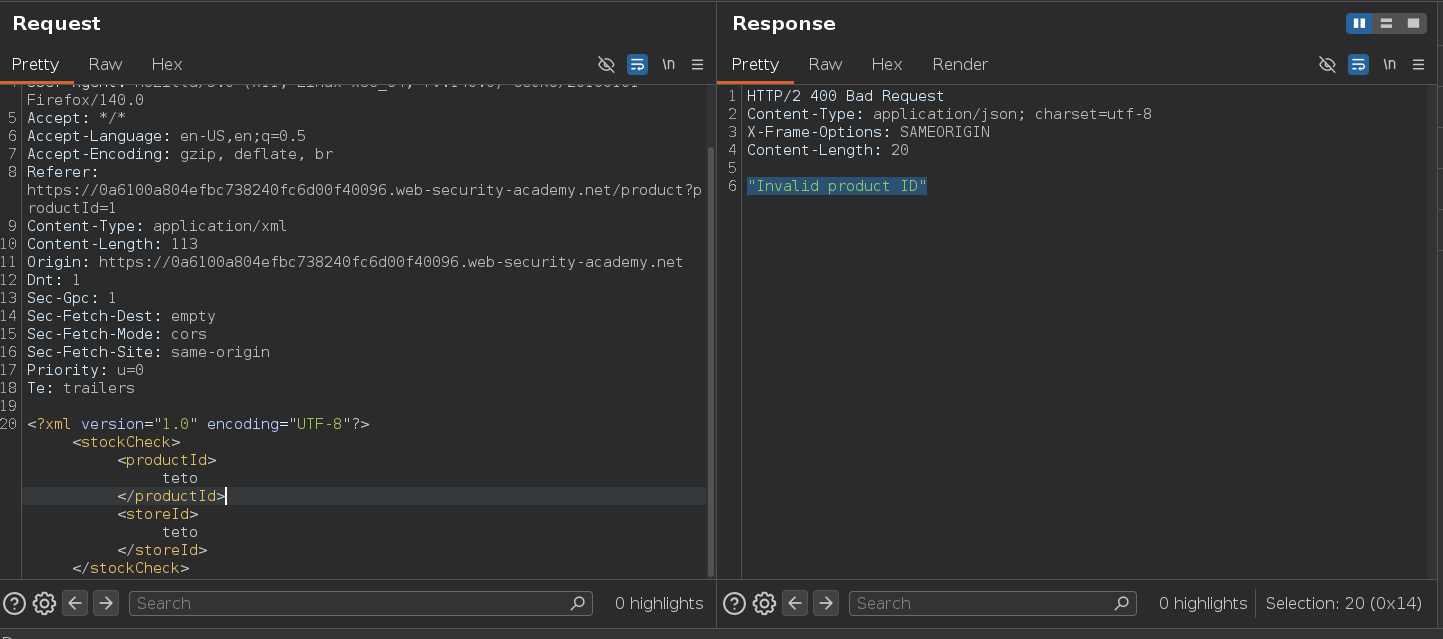Click 'Sec-Fetch-Site: same-origin' header
This screenshot has height=639, width=1443.
[x=148, y=352]
